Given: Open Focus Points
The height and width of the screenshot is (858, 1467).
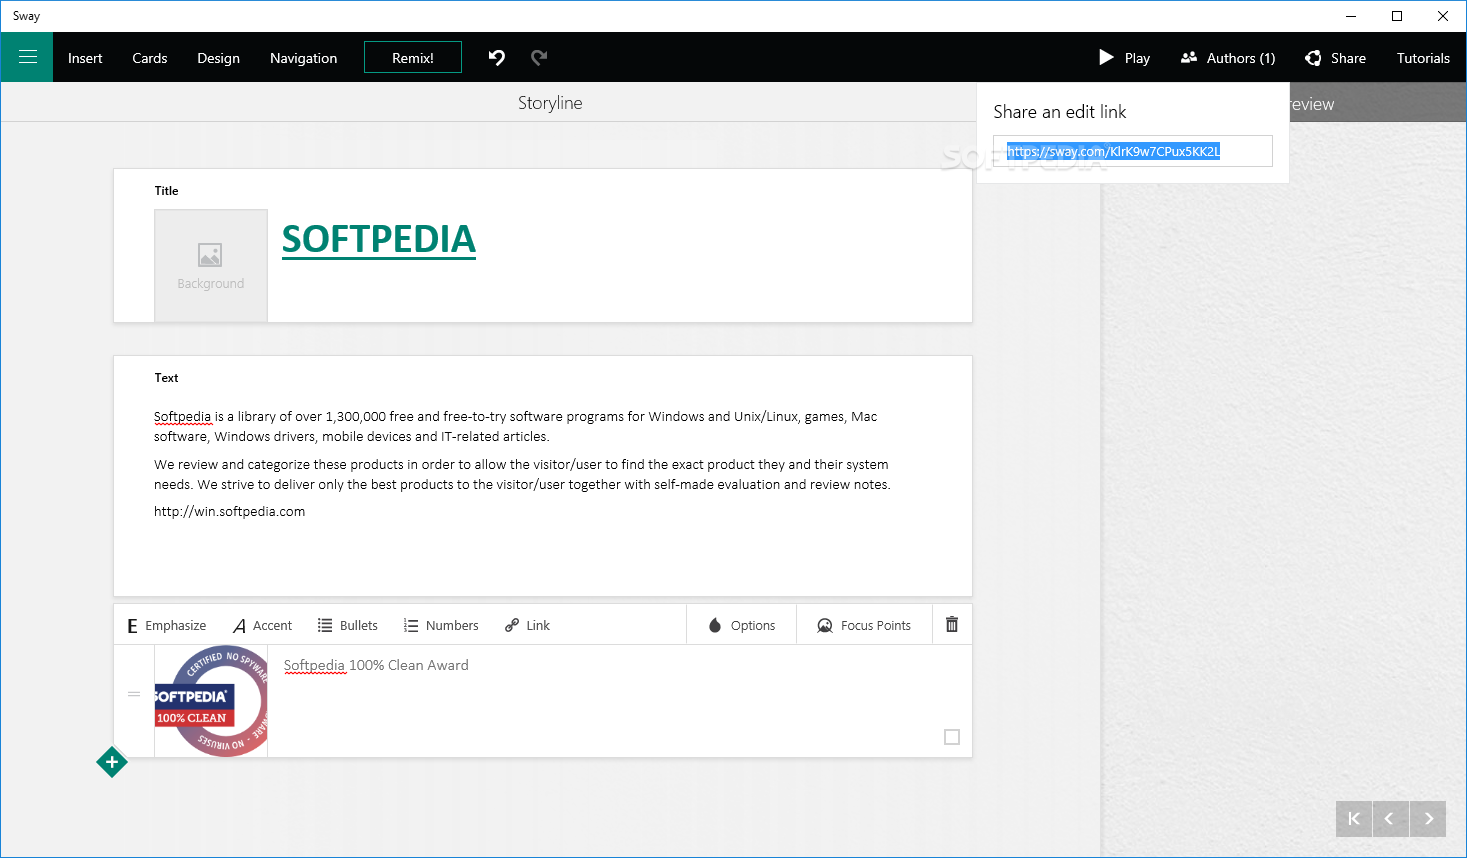Looking at the screenshot, I should coord(865,625).
